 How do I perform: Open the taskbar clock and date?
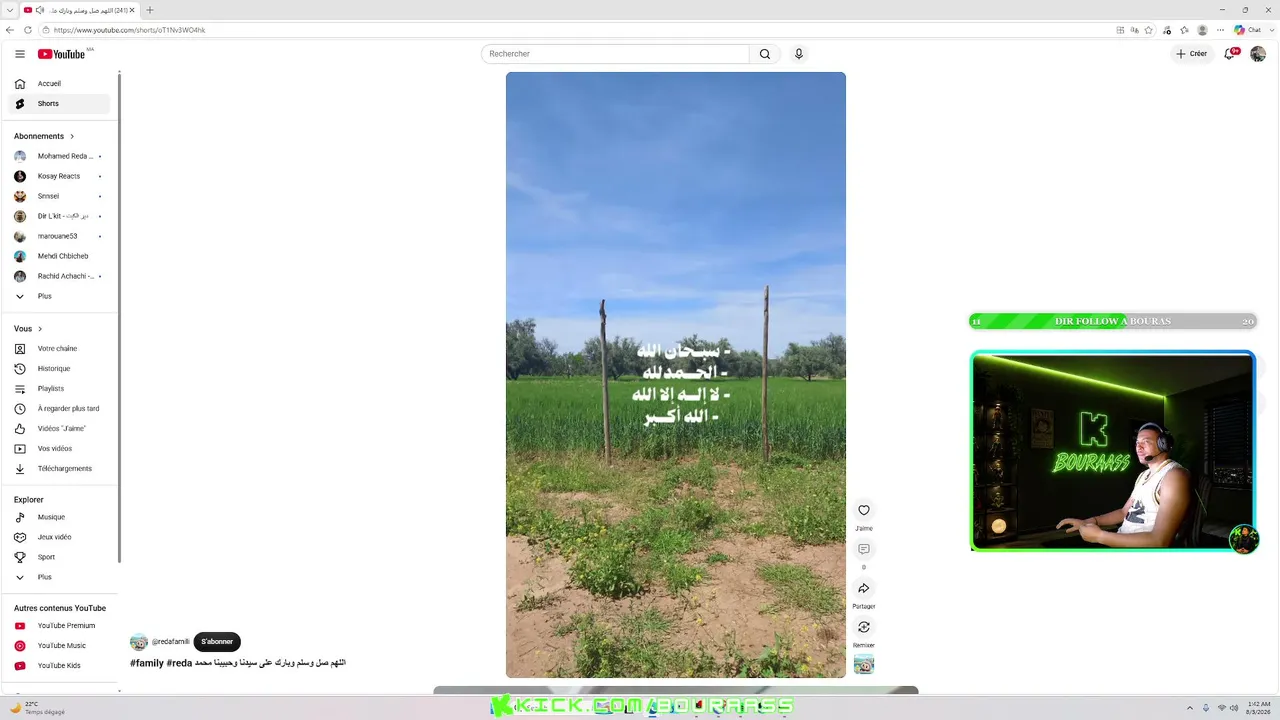[1259, 708]
